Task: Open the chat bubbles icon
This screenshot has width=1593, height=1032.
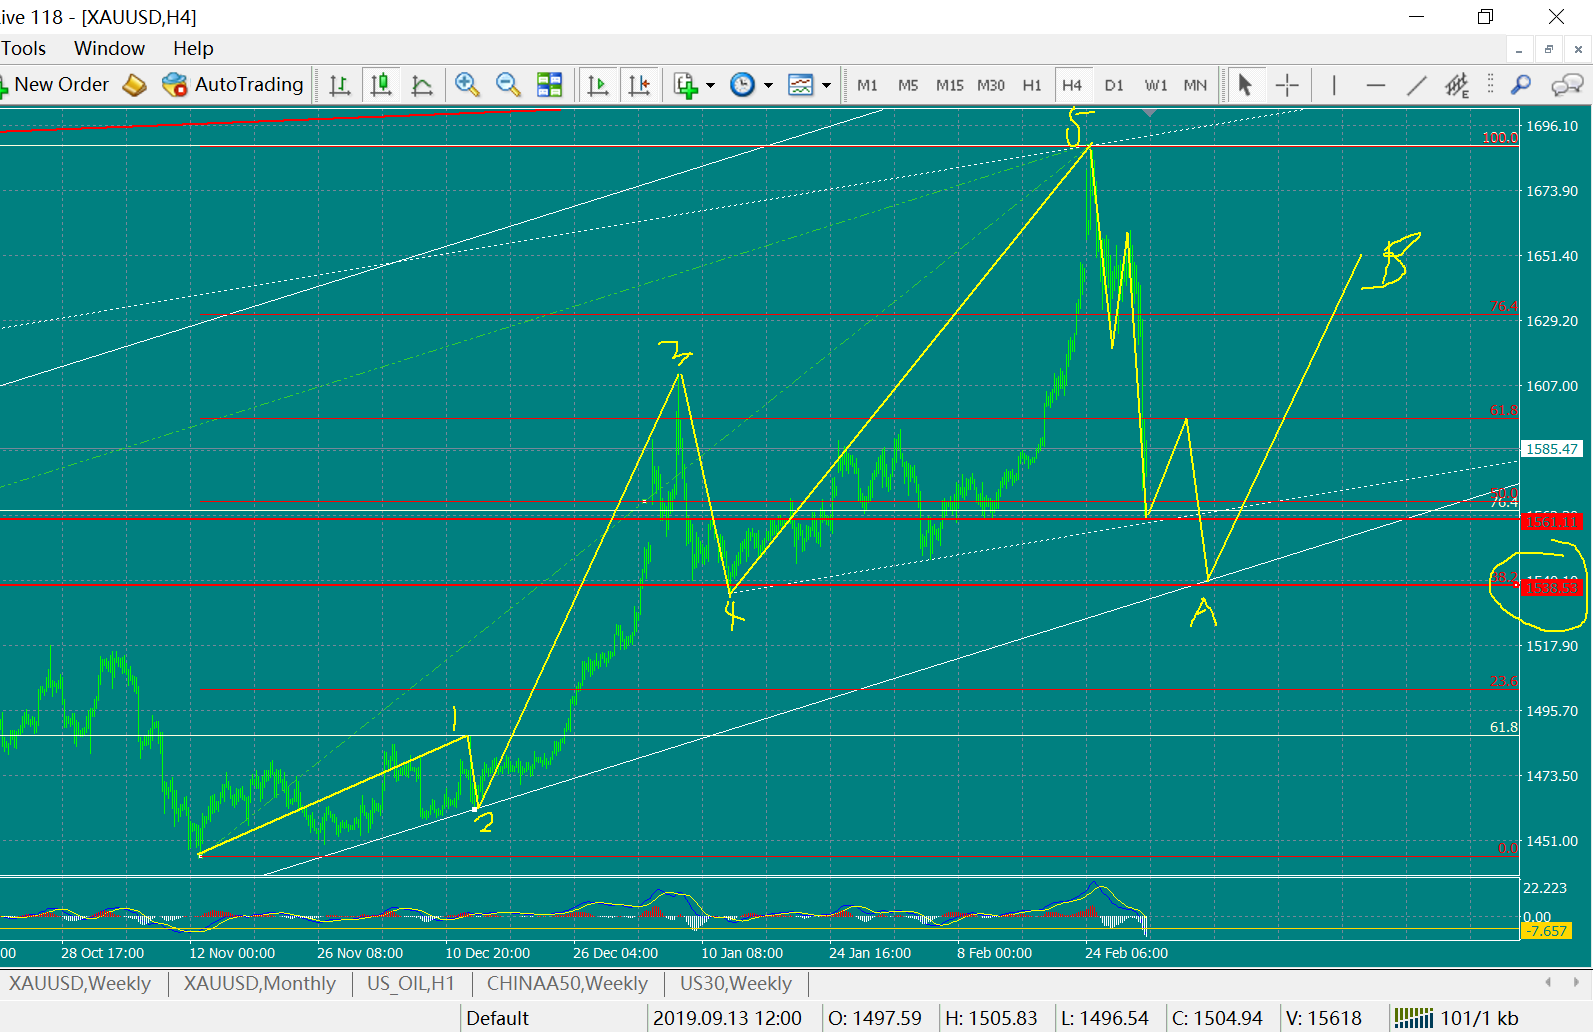Action: tap(1567, 85)
